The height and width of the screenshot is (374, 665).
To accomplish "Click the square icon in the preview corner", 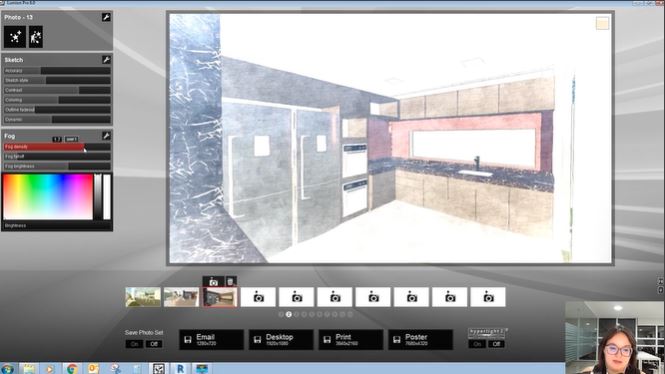I will click(x=602, y=23).
